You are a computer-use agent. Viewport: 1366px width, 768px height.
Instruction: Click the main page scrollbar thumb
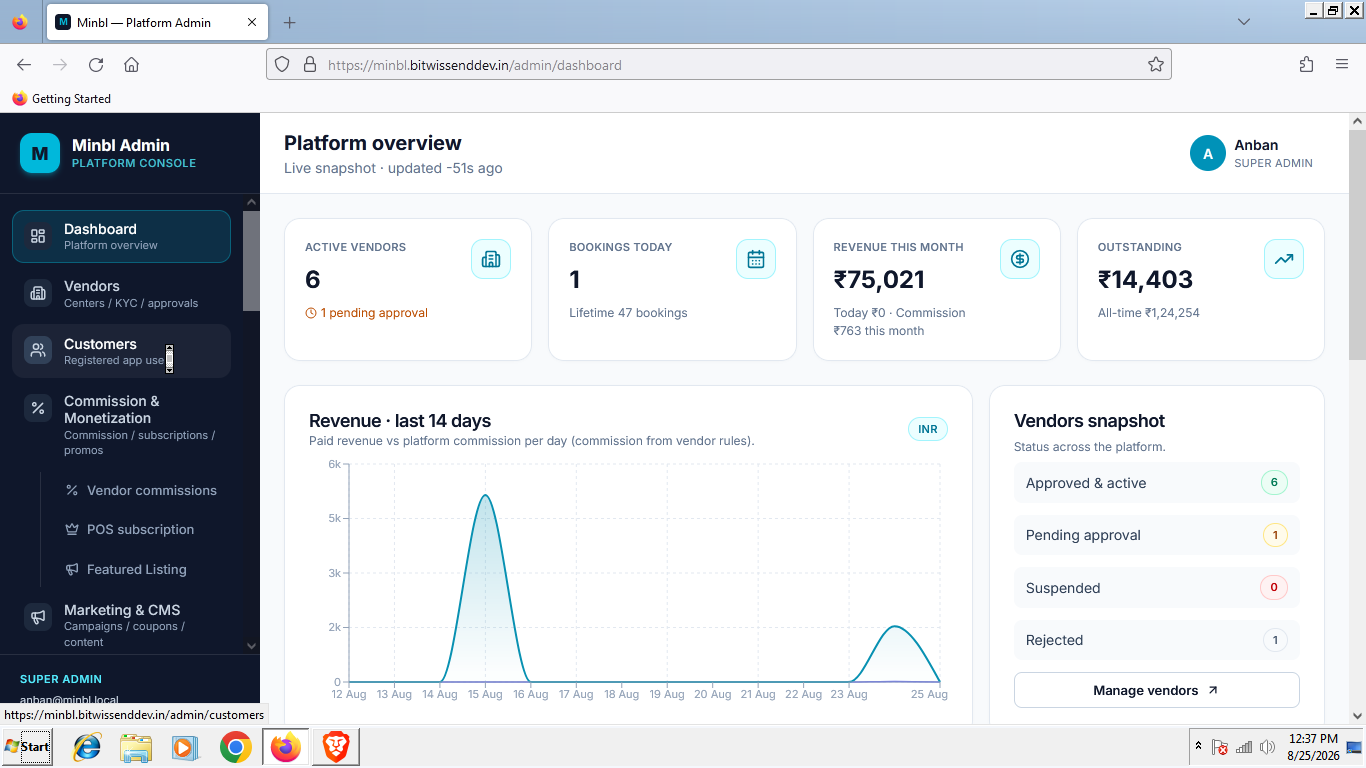tap(1357, 244)
